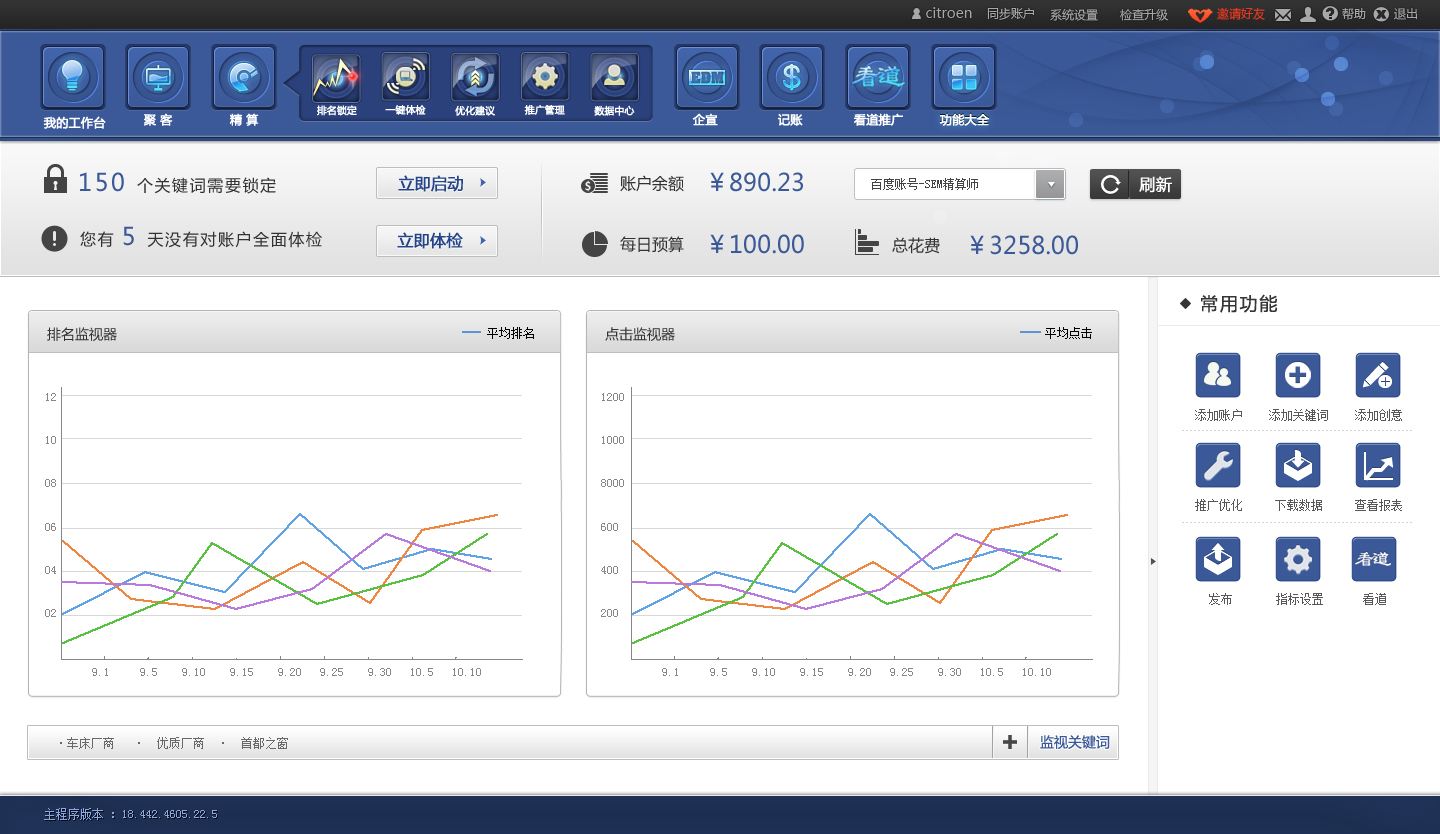The height and width of the screenshot is (834, 1440).
Task: Click the 立即启动 start now button
Action: tap(437, 183)
